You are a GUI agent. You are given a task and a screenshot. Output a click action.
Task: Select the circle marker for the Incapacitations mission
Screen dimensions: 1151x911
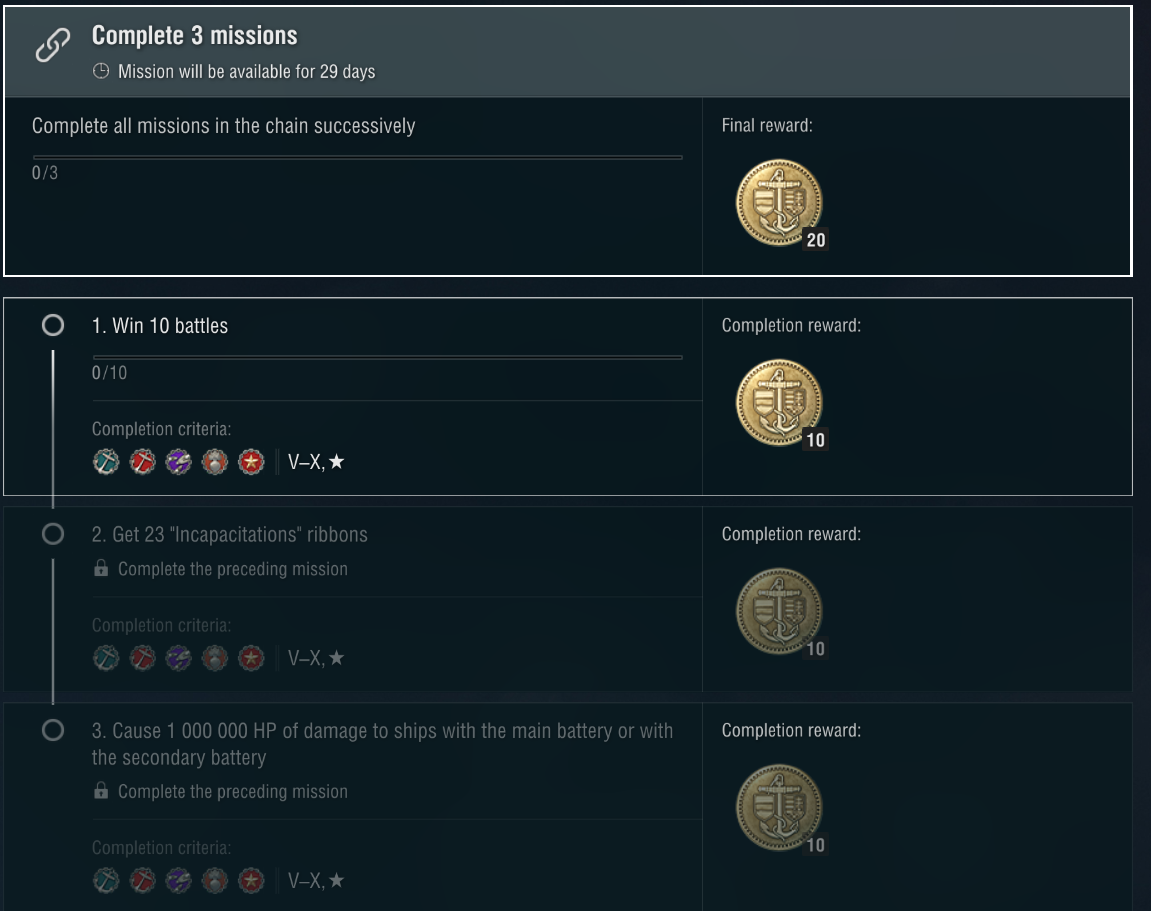[x=53, y=535]
